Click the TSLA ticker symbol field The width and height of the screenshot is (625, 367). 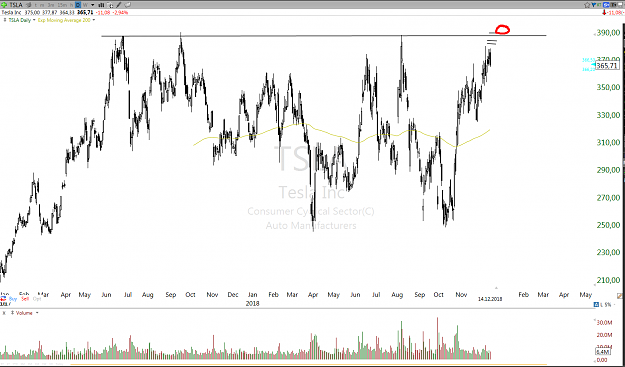point(16,5)
